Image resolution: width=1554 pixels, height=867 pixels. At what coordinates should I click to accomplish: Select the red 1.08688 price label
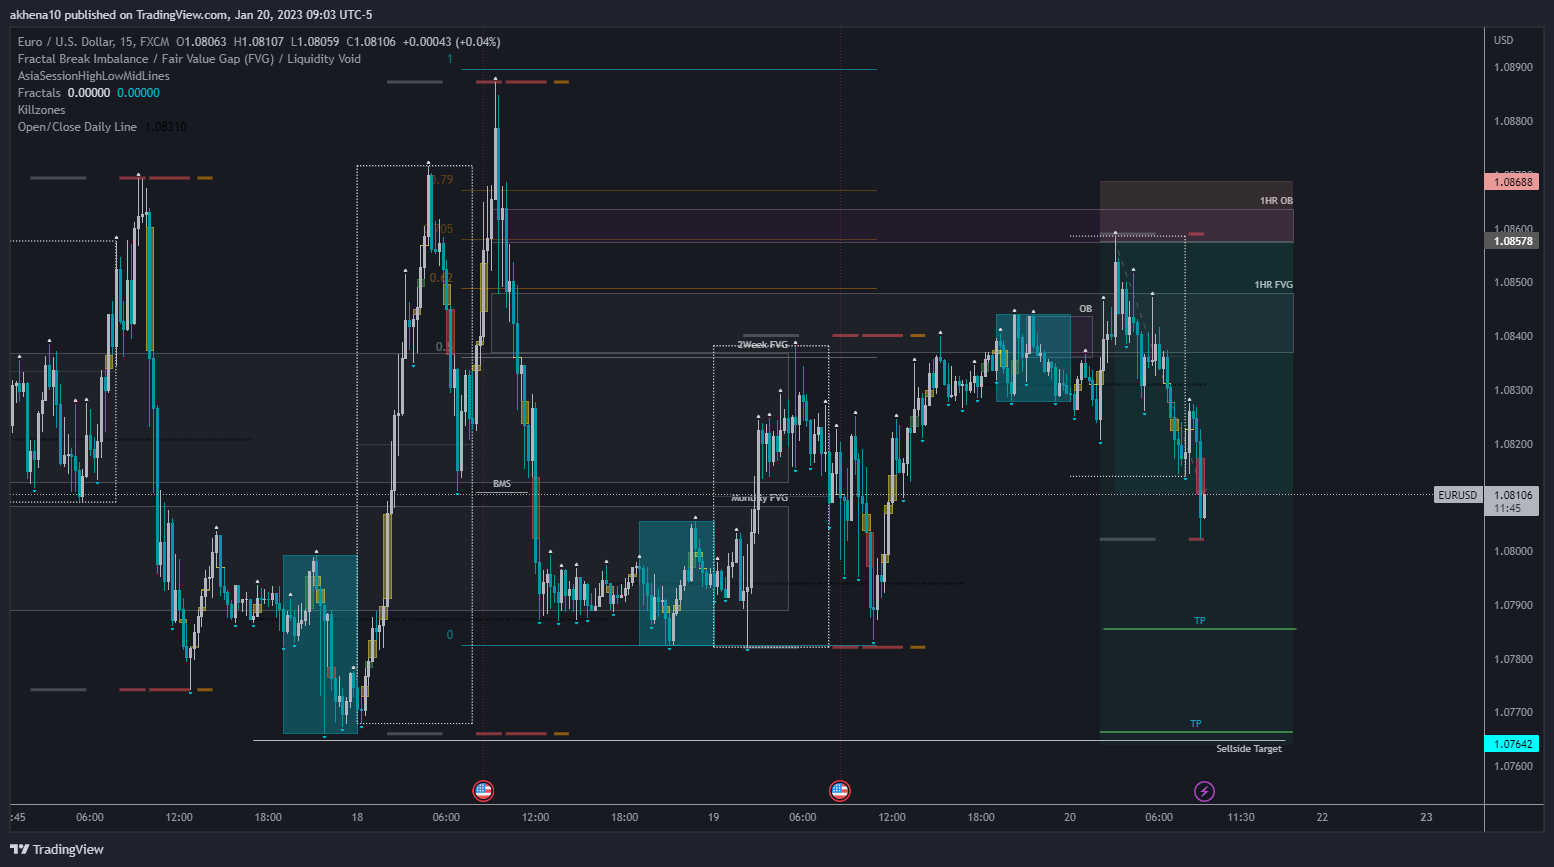coord(1512,182)
